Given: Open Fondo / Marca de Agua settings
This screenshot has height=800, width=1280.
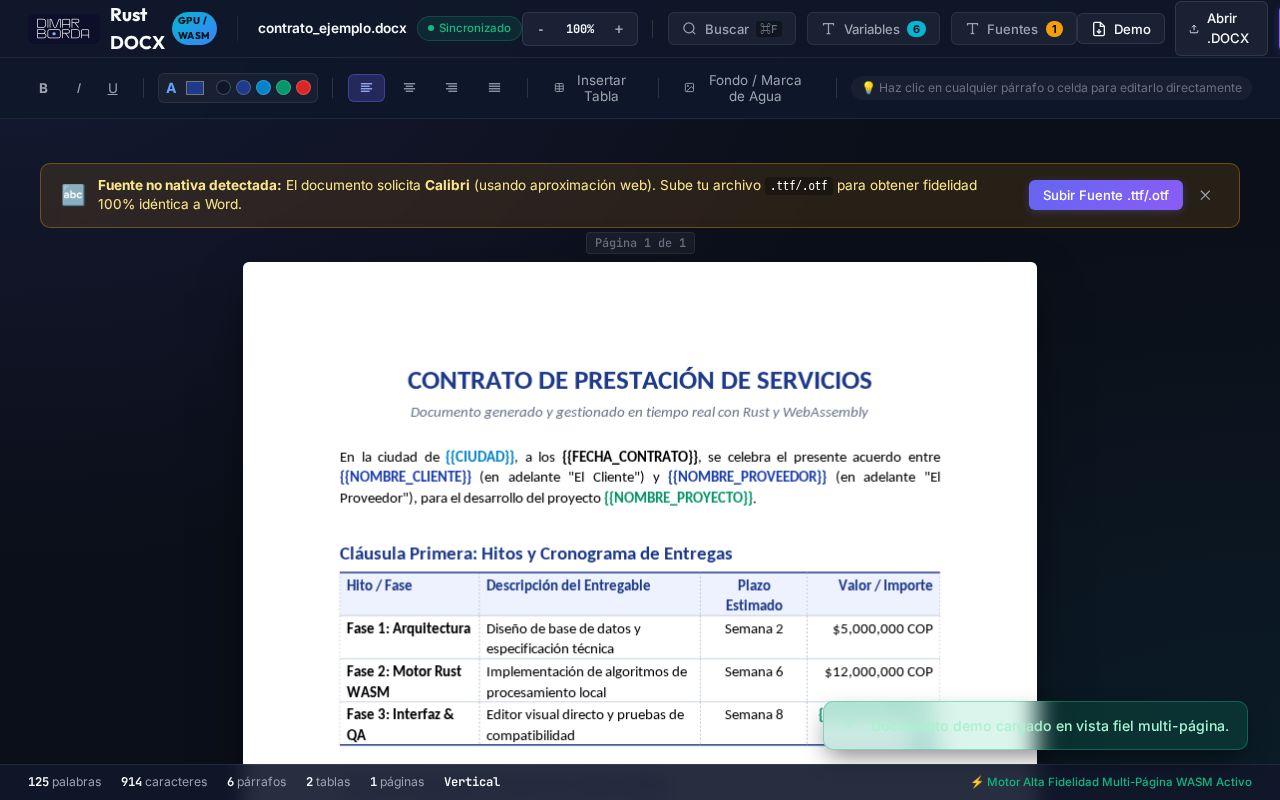Looking at the screenshot, I should tap(747, 88).
